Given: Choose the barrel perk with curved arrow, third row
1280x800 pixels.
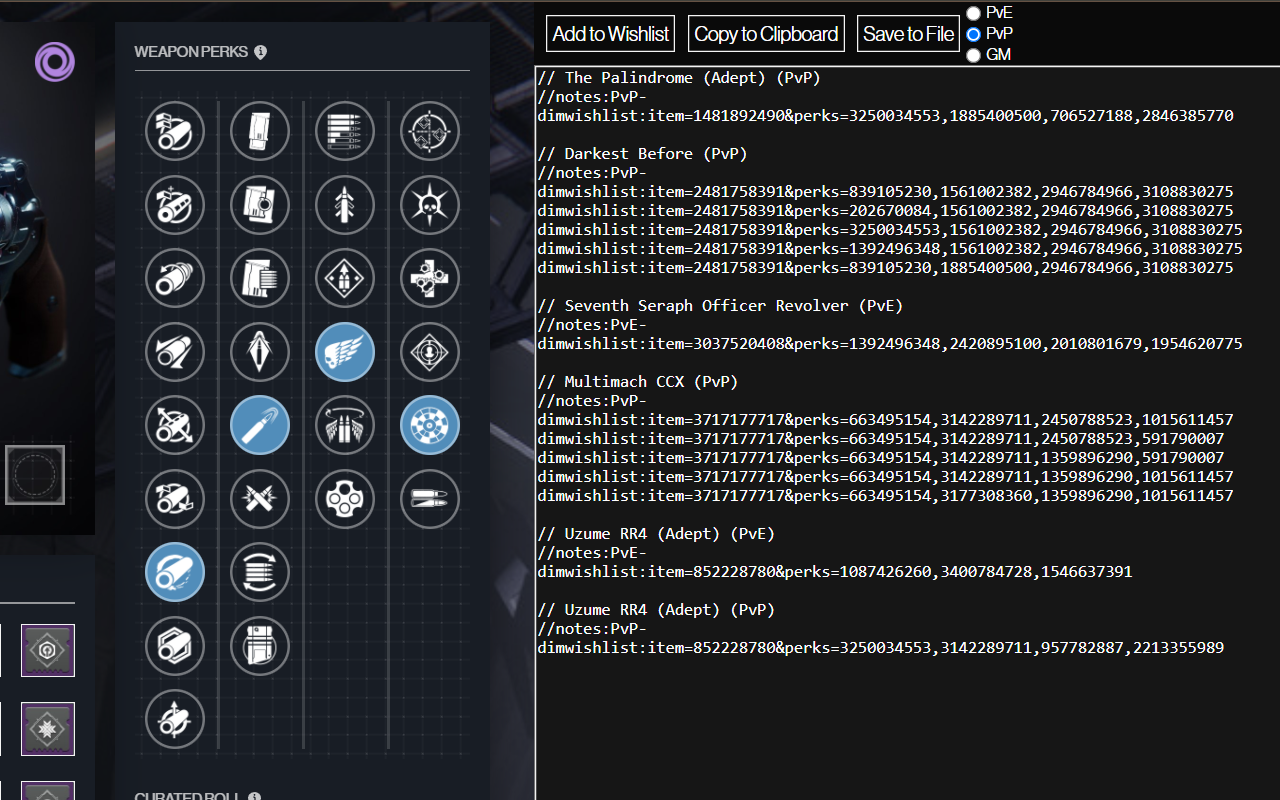Looking at the screenshot, I should click(175, 278).
